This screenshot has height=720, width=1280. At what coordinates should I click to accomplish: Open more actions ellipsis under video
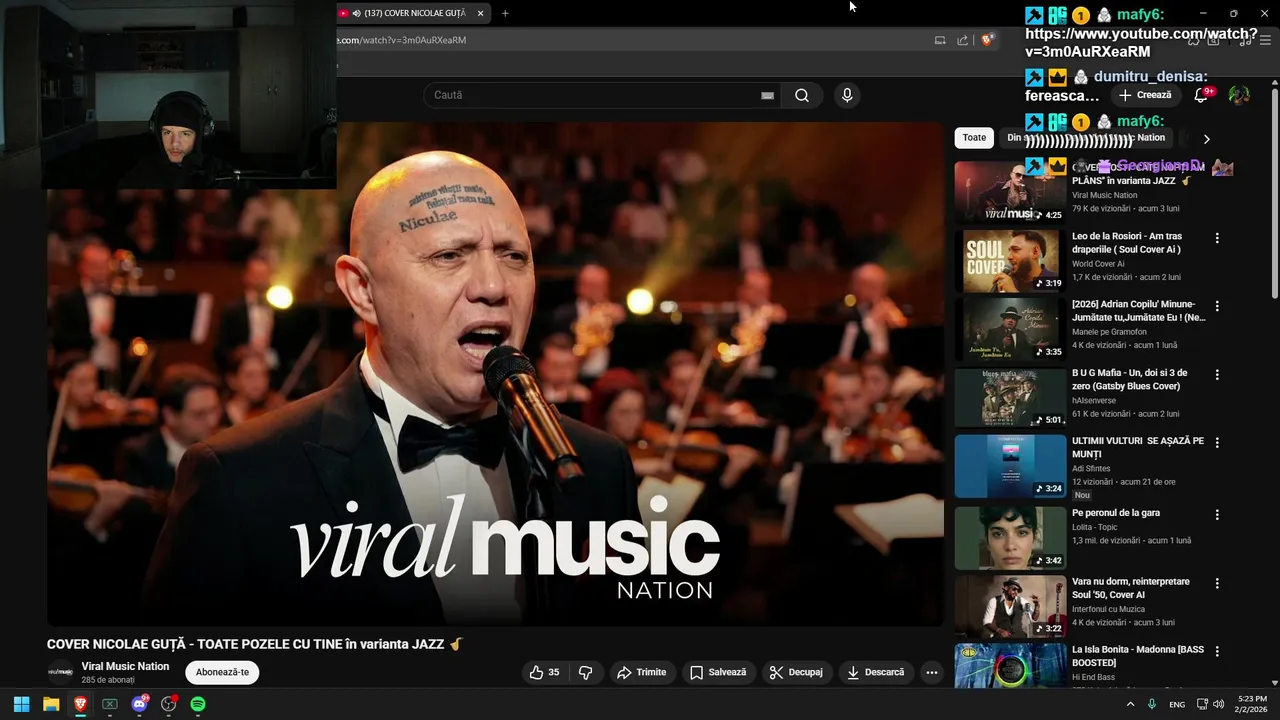932,672
